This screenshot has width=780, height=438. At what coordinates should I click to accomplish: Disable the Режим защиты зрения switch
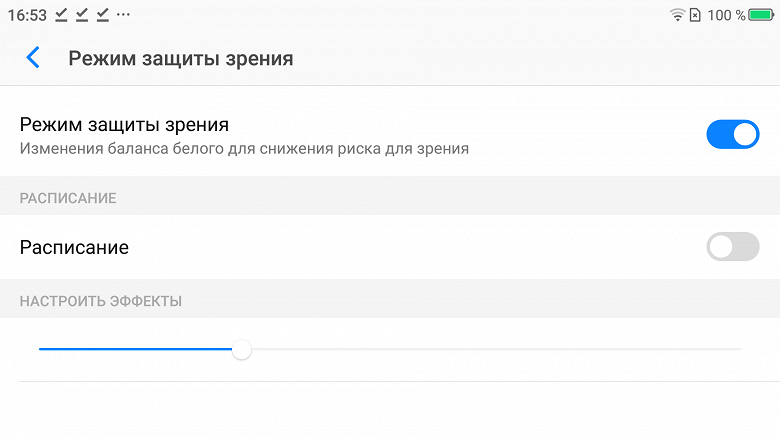click(x=733, y=134)
